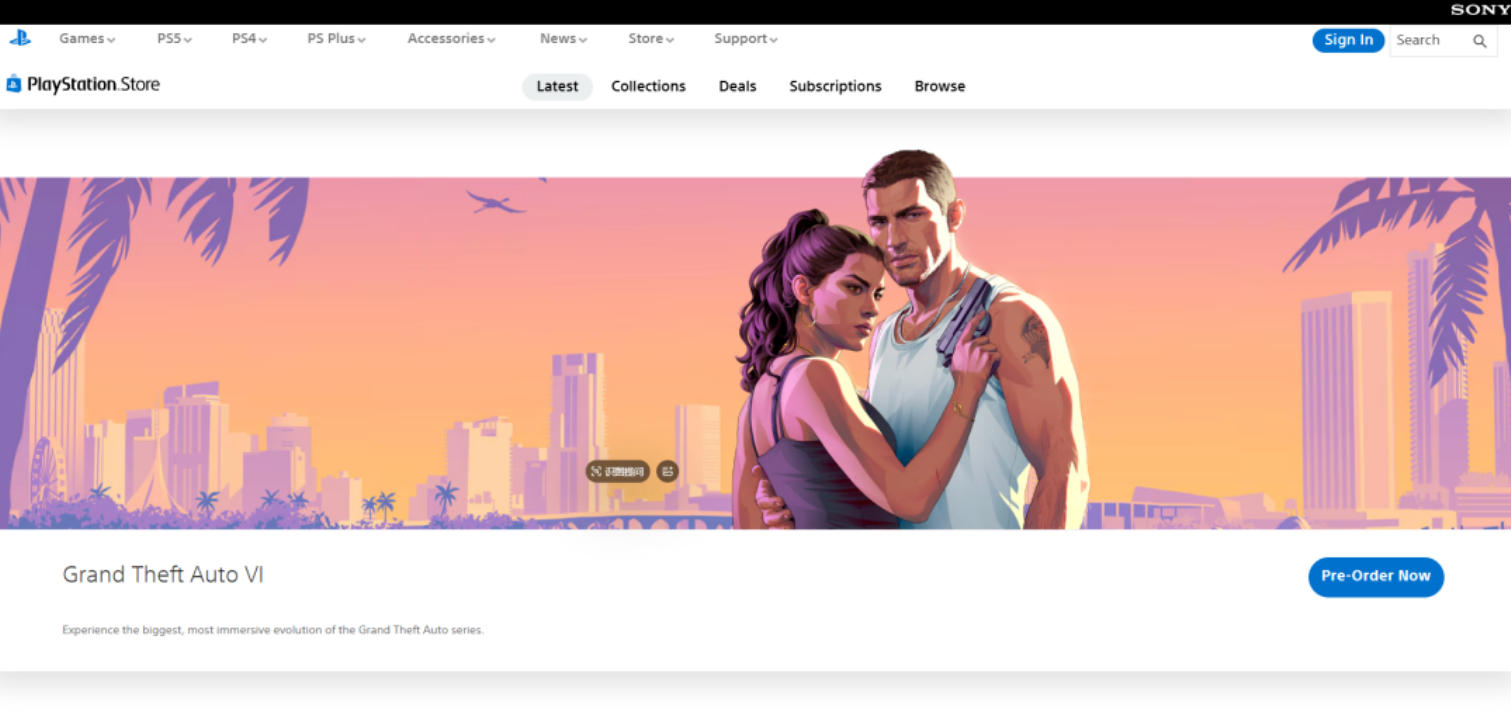Screen dimensions: 1511x721
Task: Open the PS4 dropdown menu
Action: tap(249, 39)
